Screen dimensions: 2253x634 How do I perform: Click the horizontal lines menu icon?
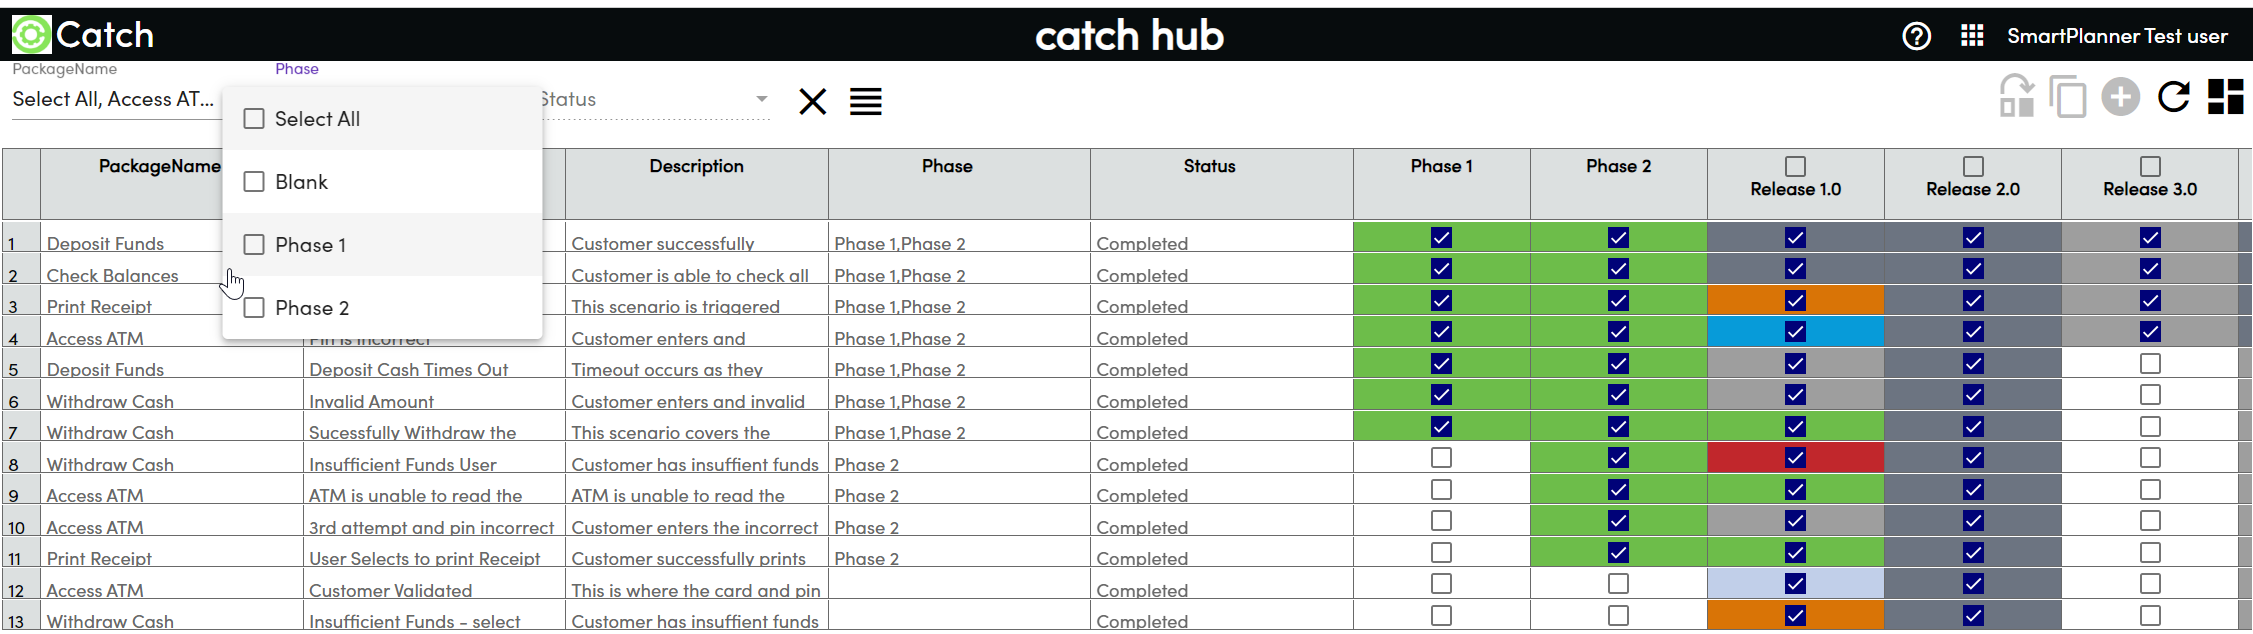[x=865, y=101]
